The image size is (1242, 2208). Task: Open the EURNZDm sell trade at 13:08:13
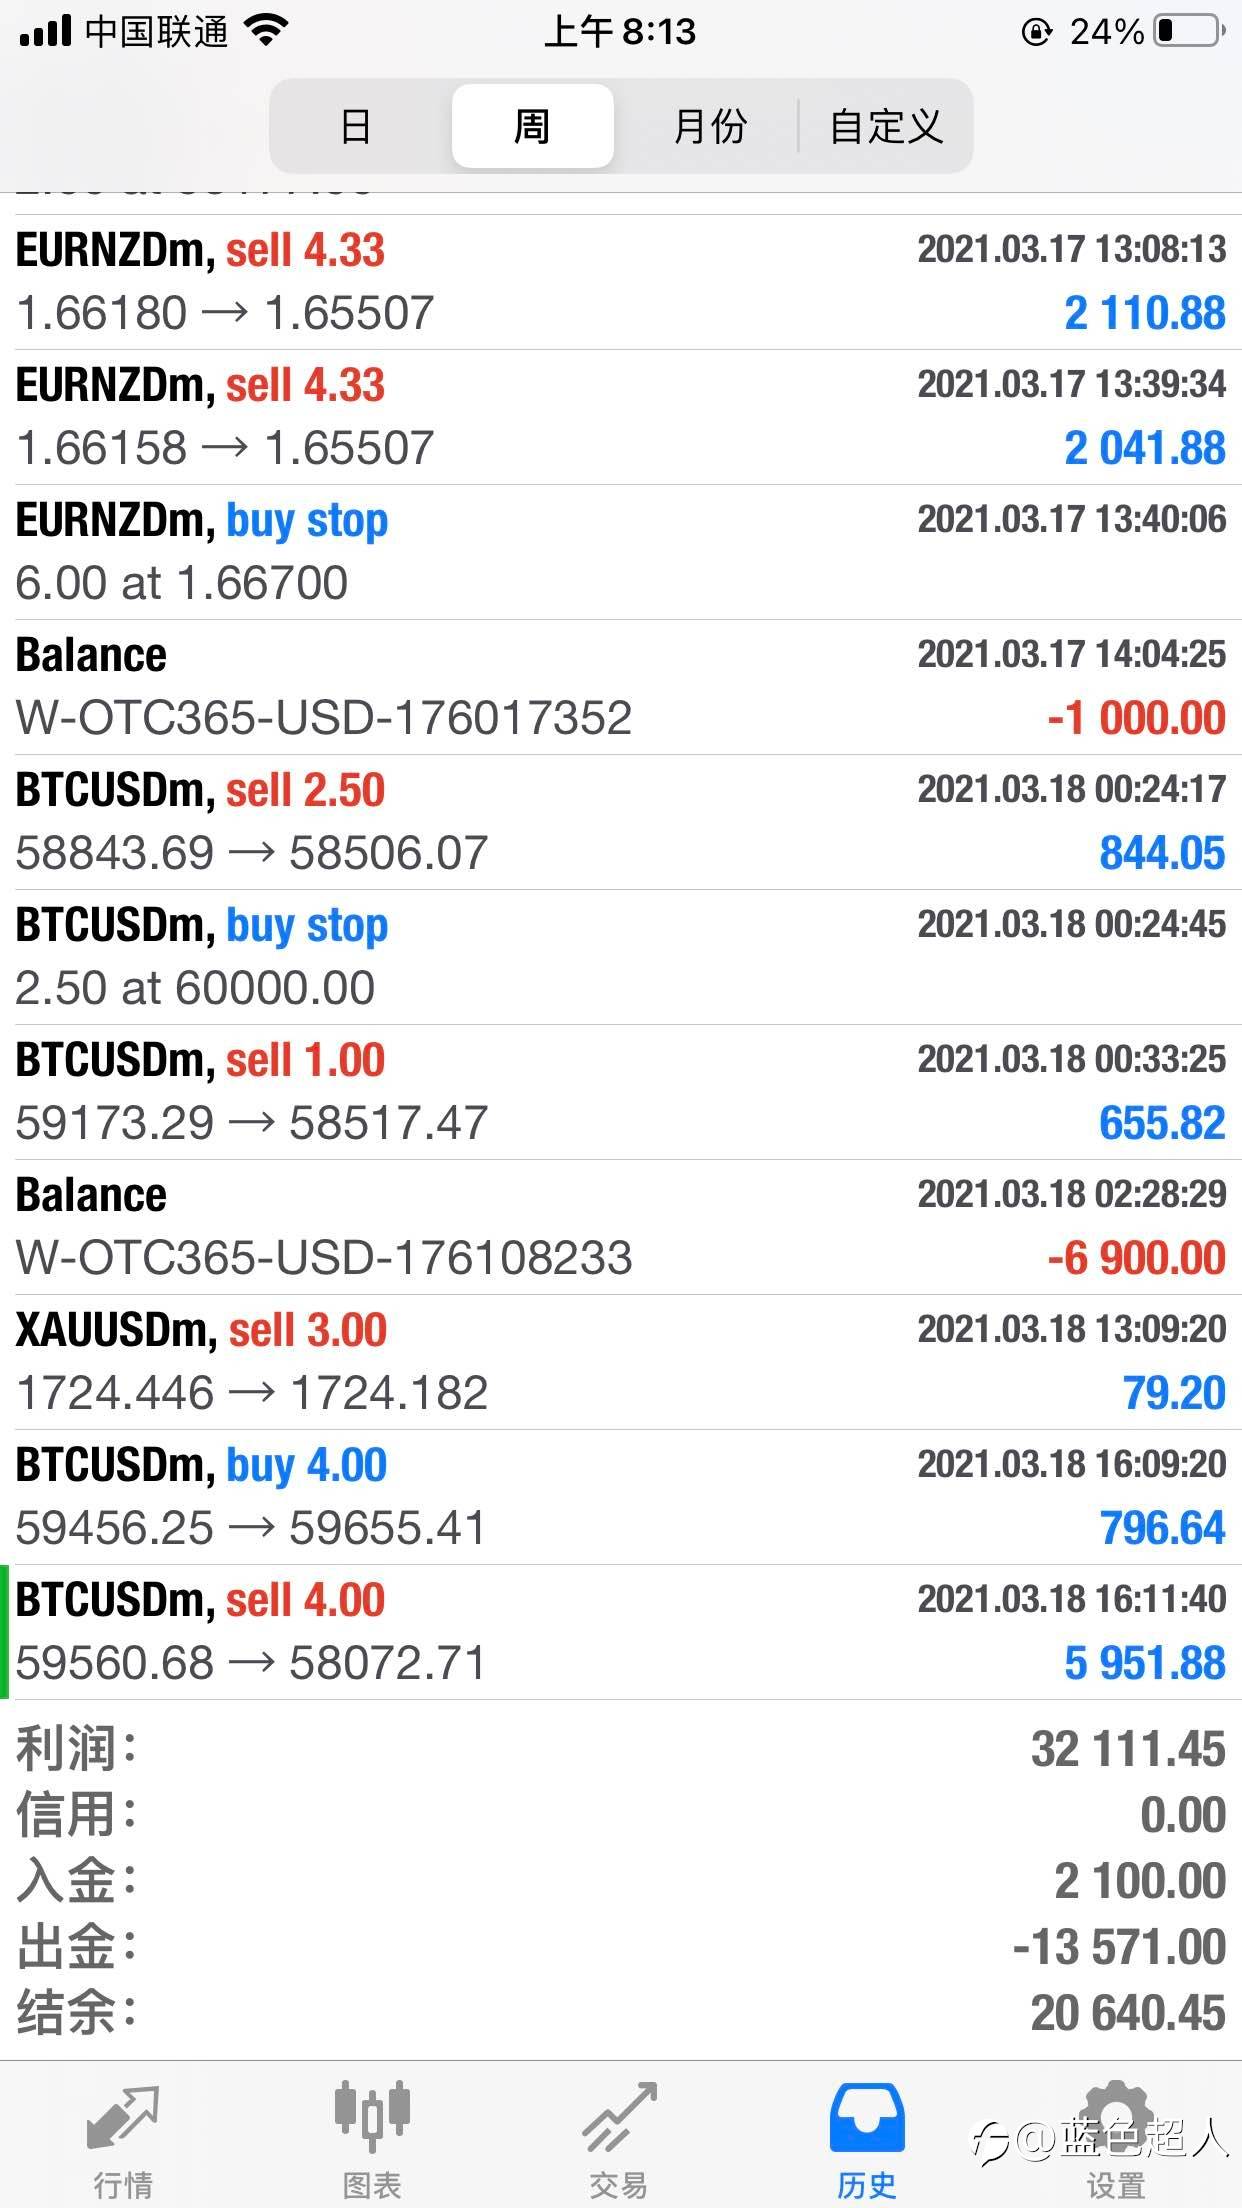620,282
